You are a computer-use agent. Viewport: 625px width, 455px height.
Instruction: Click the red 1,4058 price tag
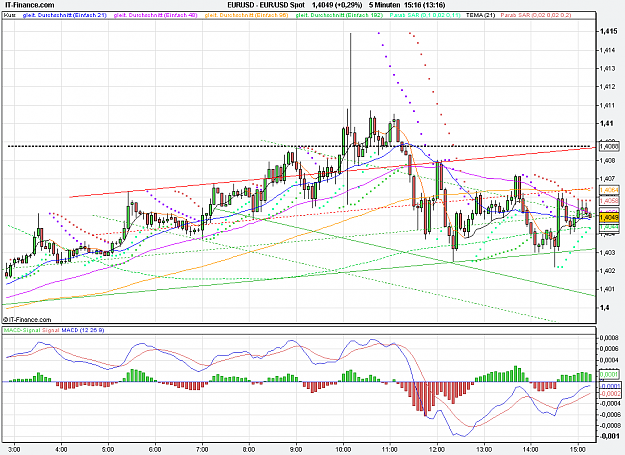click(609, 200)
